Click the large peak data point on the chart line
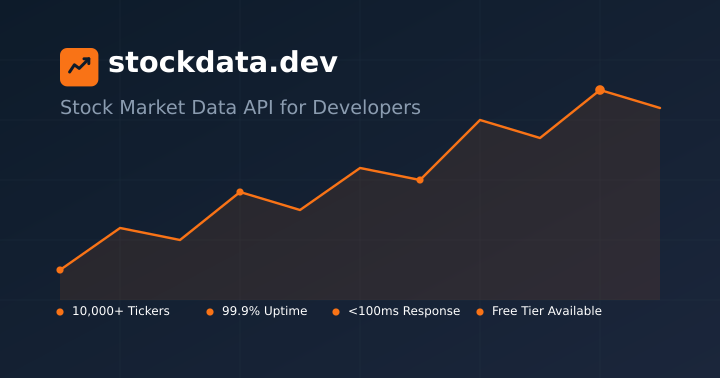Image resolution: width=720 pixels, height=378 pixels. pyautogui.click(x=600, y=90)
